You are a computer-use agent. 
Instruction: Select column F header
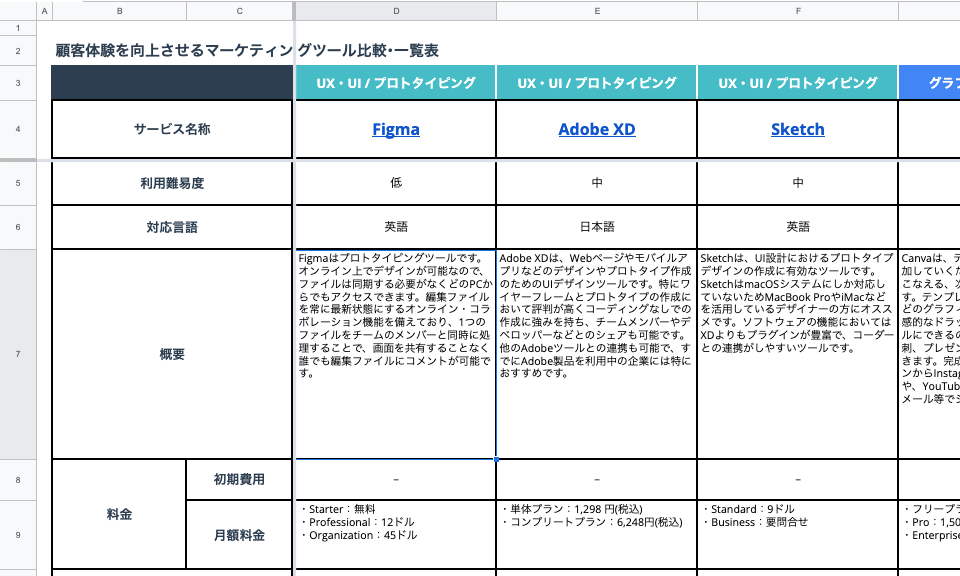pyautogui.click(x=798, y=11)
